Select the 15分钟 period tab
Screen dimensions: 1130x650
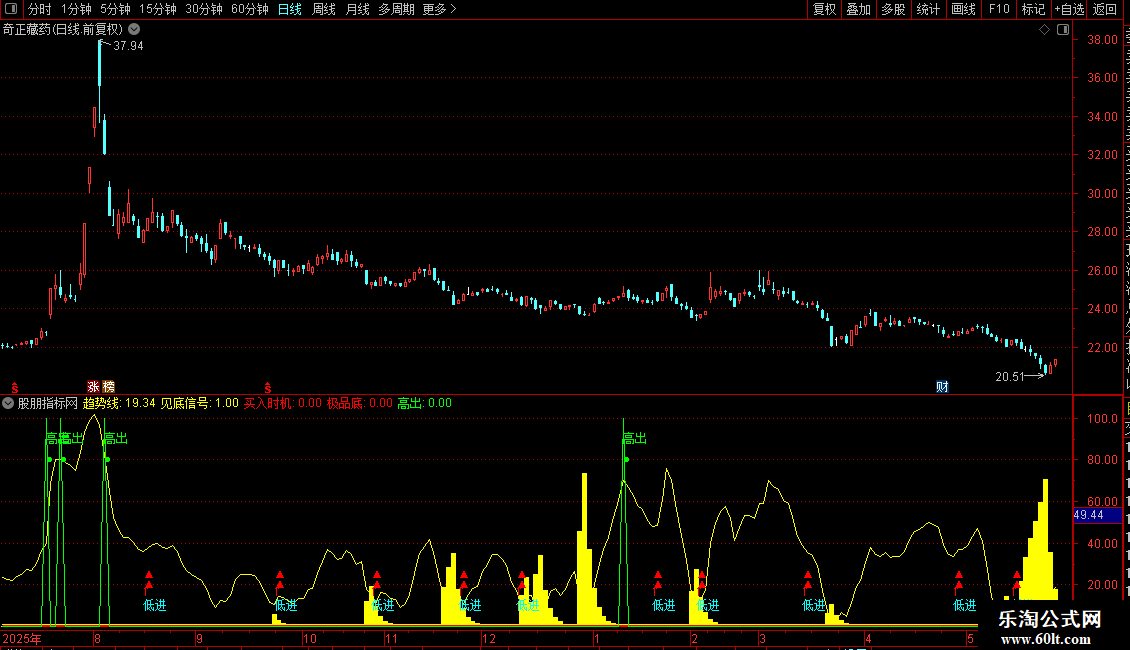[157, 9]
